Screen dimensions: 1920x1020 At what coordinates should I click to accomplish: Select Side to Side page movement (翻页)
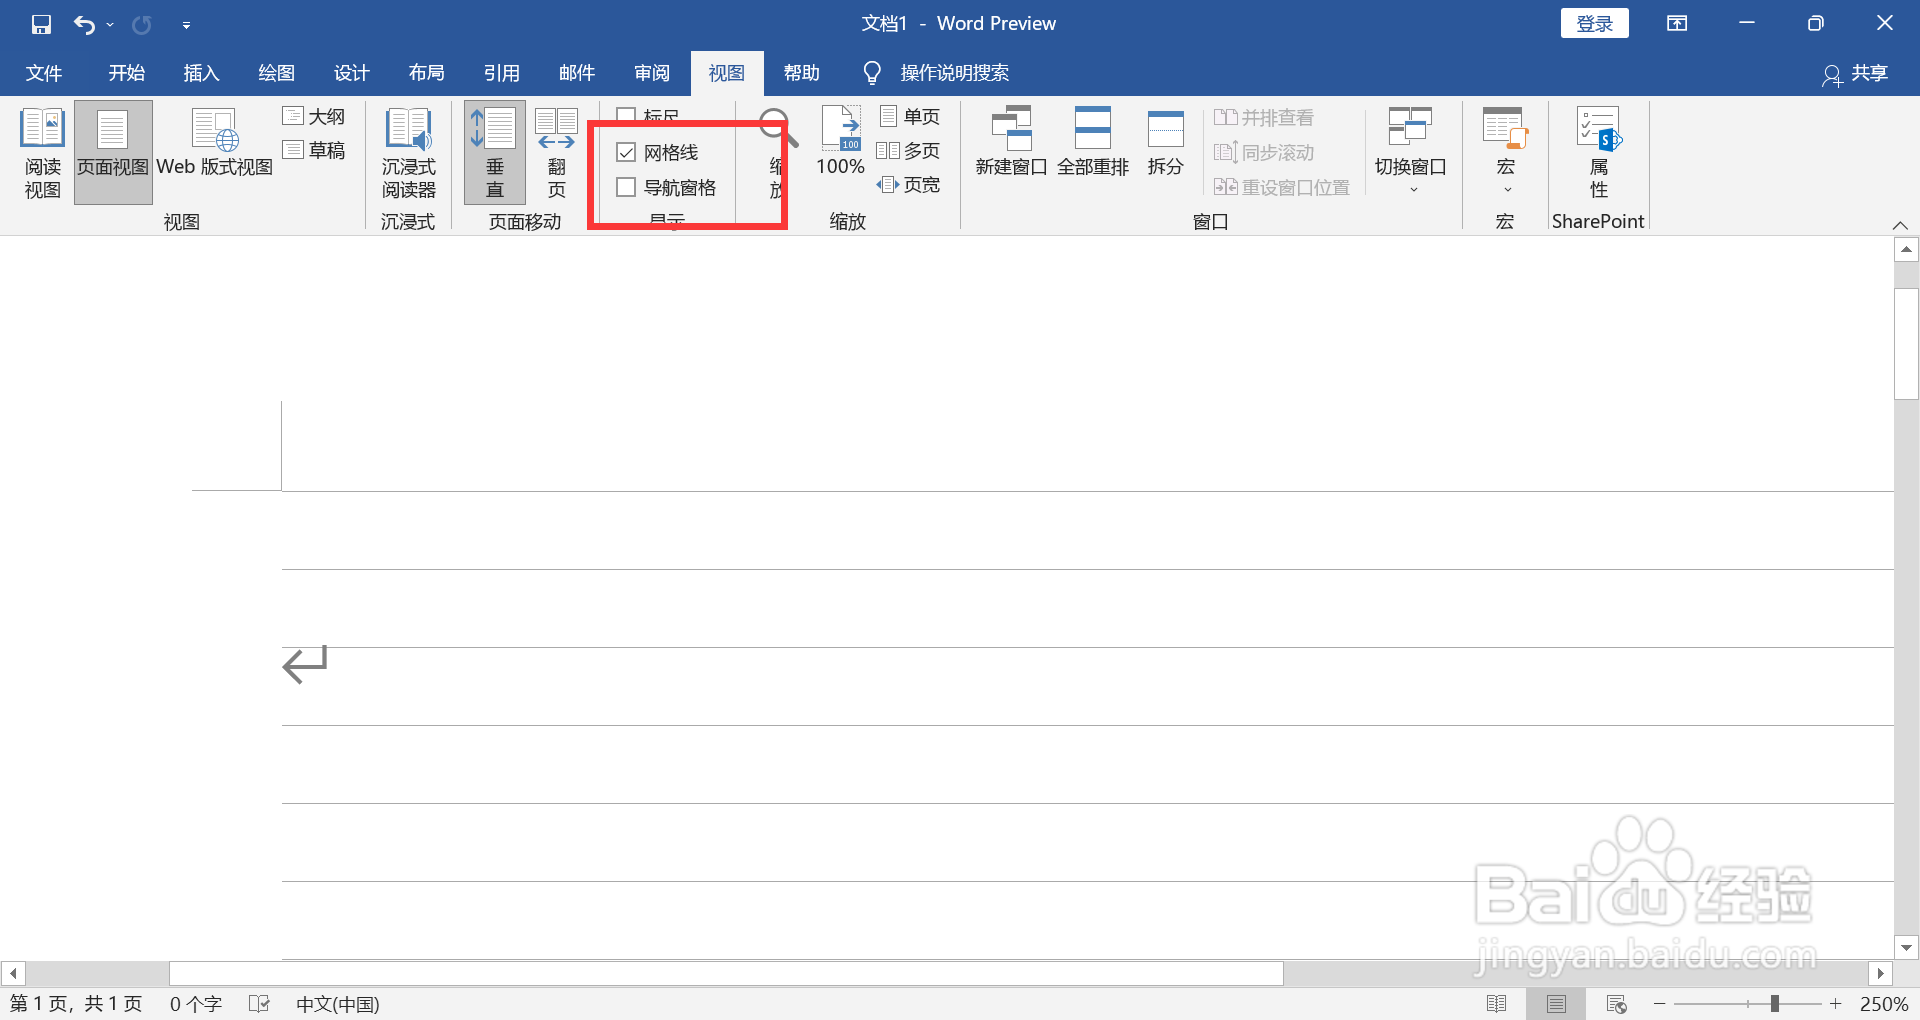coord(556,153)
